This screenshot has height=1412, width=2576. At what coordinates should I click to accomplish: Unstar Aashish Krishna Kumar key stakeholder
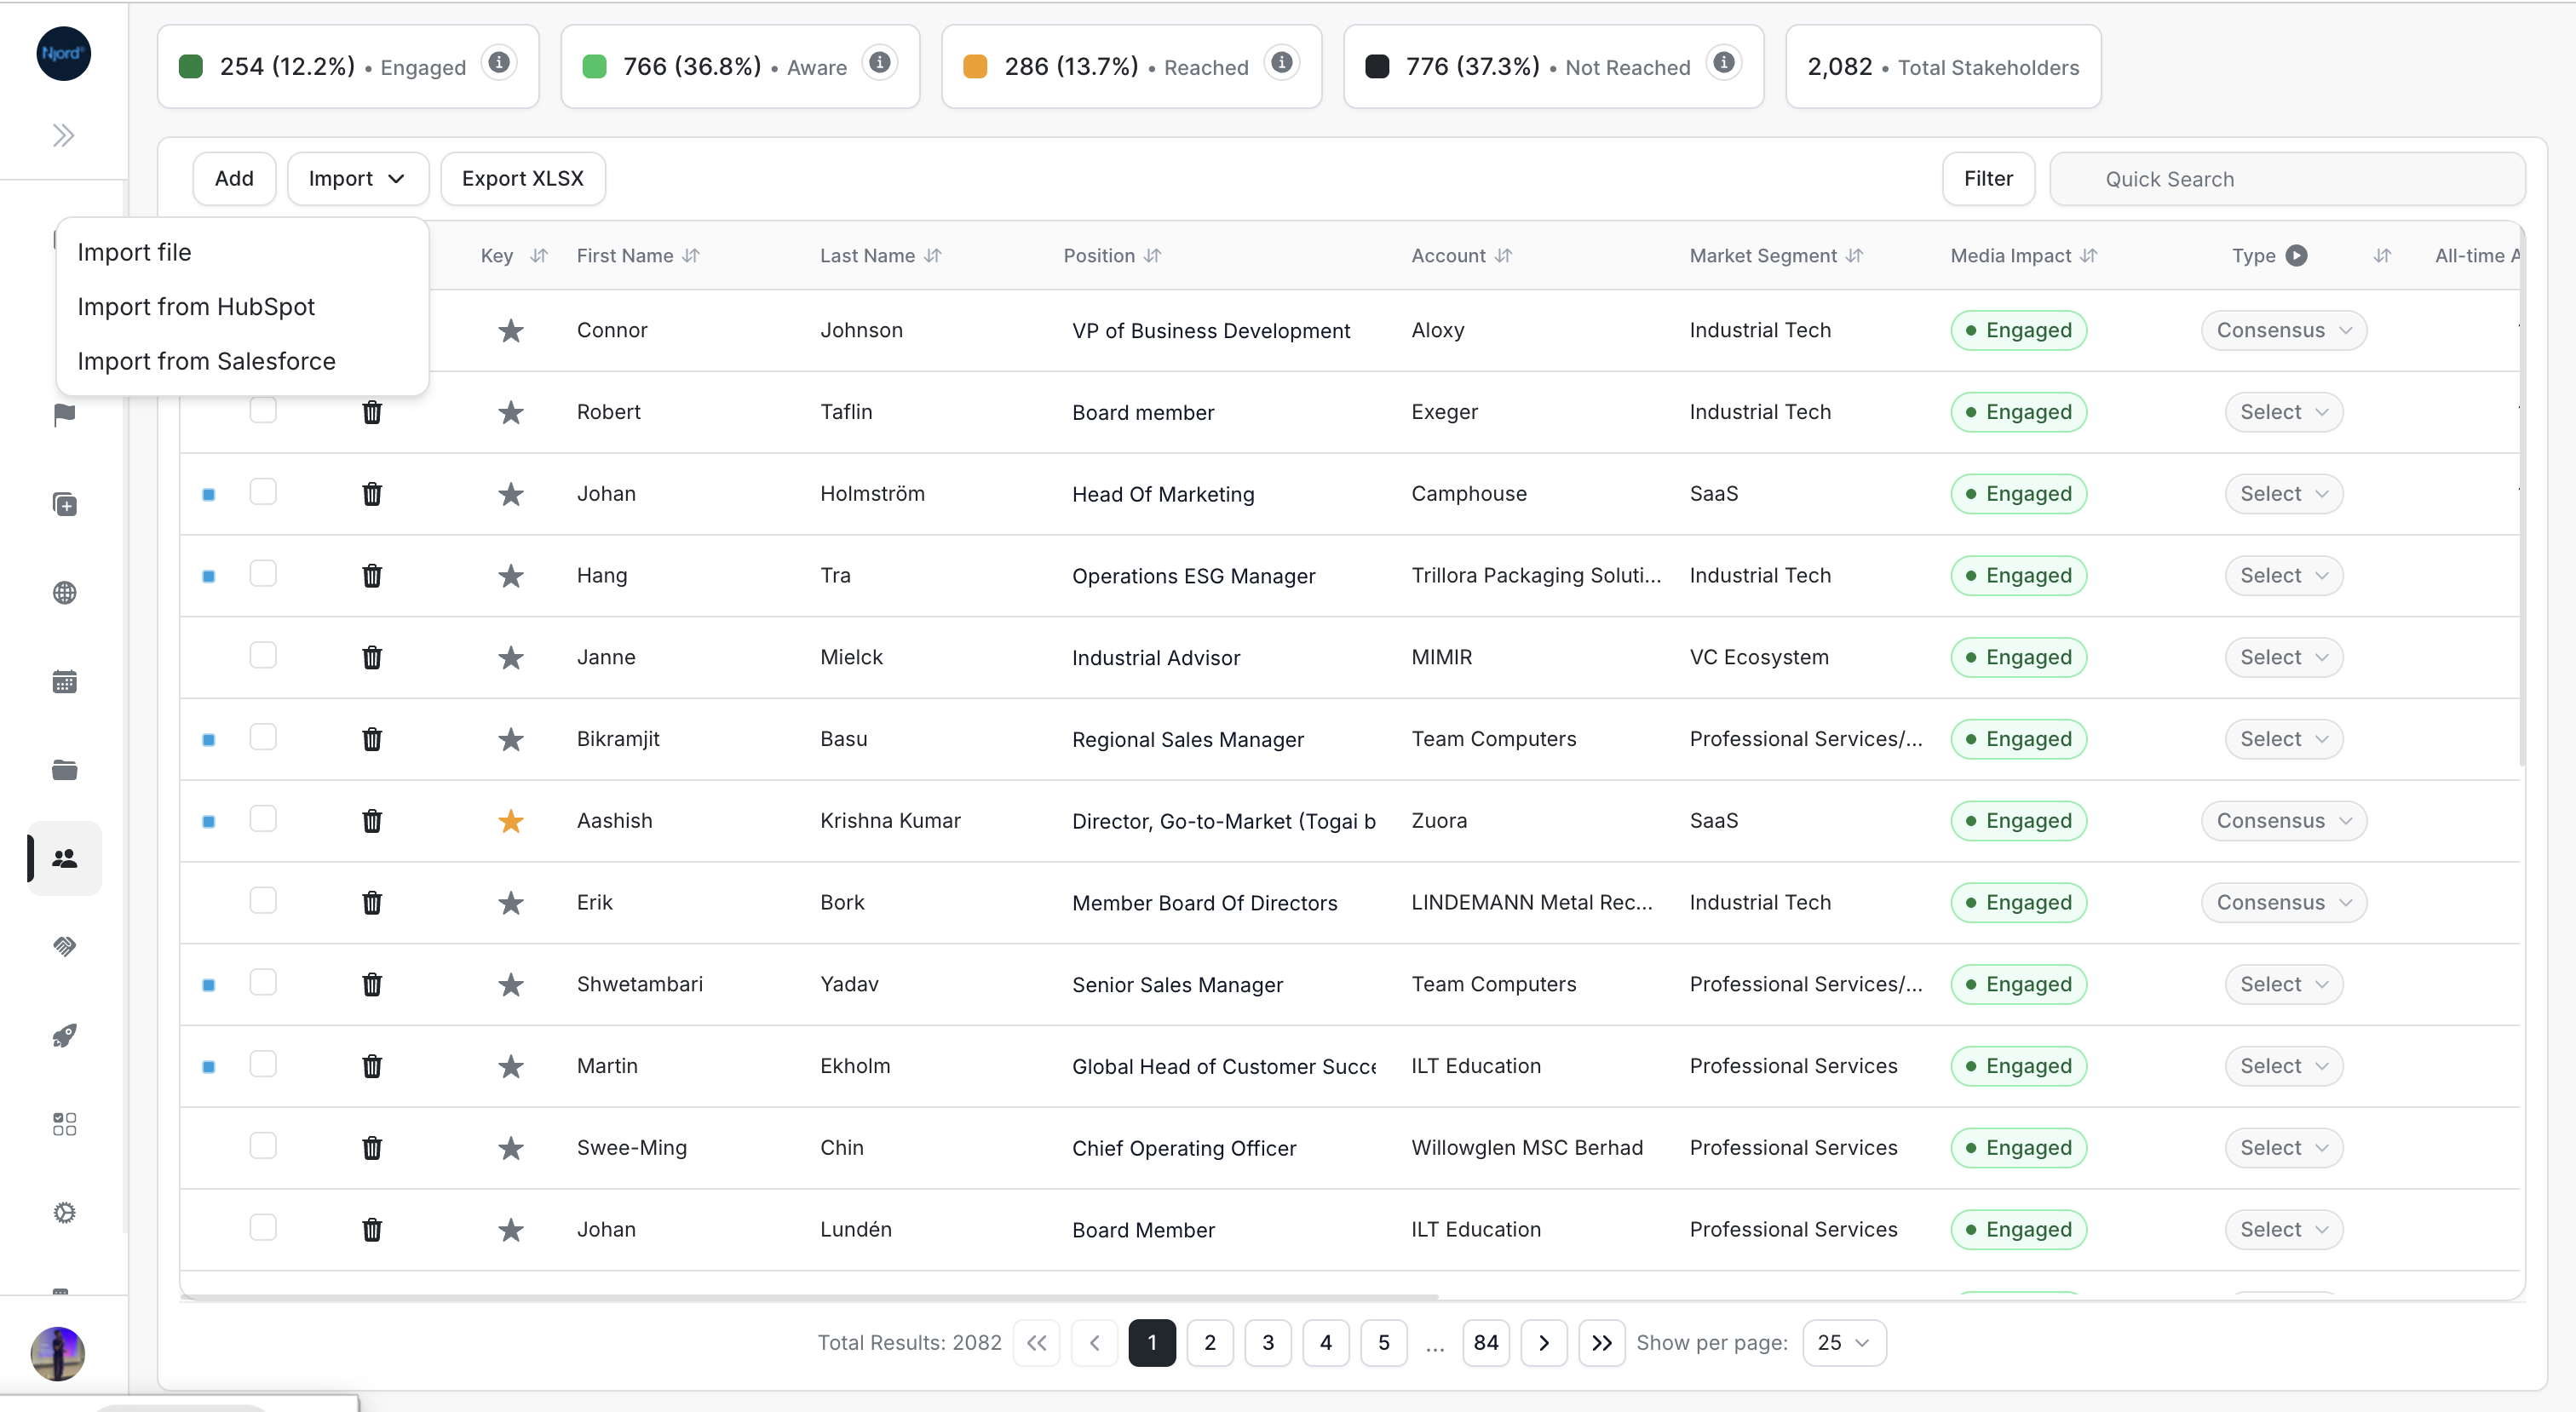tap(511, 821)
